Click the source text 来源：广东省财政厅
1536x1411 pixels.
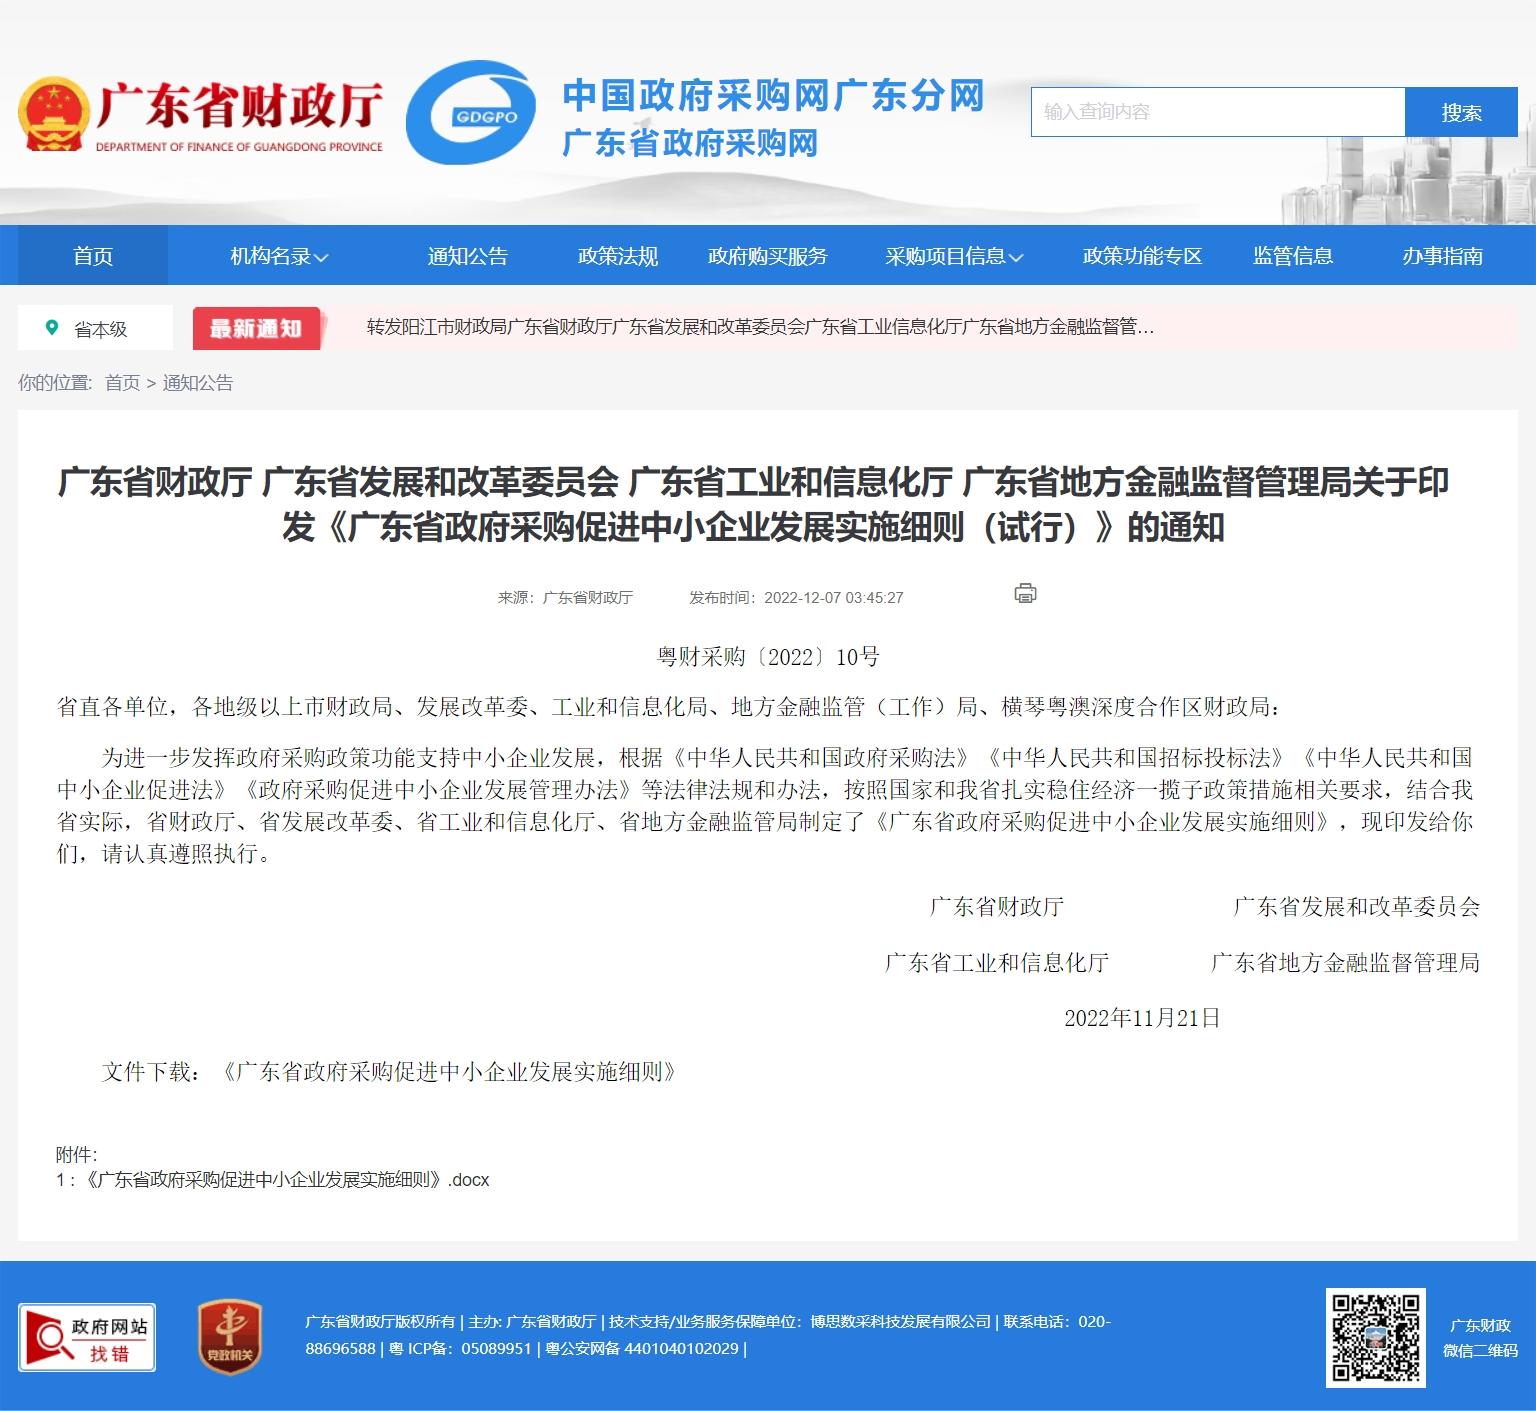(565, 598)
